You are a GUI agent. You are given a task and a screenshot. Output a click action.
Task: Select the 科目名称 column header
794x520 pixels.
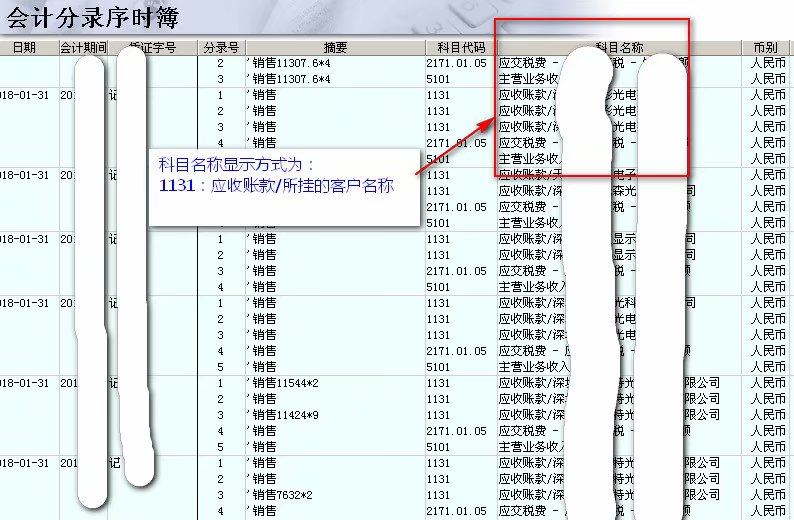(x=618, y=47)
